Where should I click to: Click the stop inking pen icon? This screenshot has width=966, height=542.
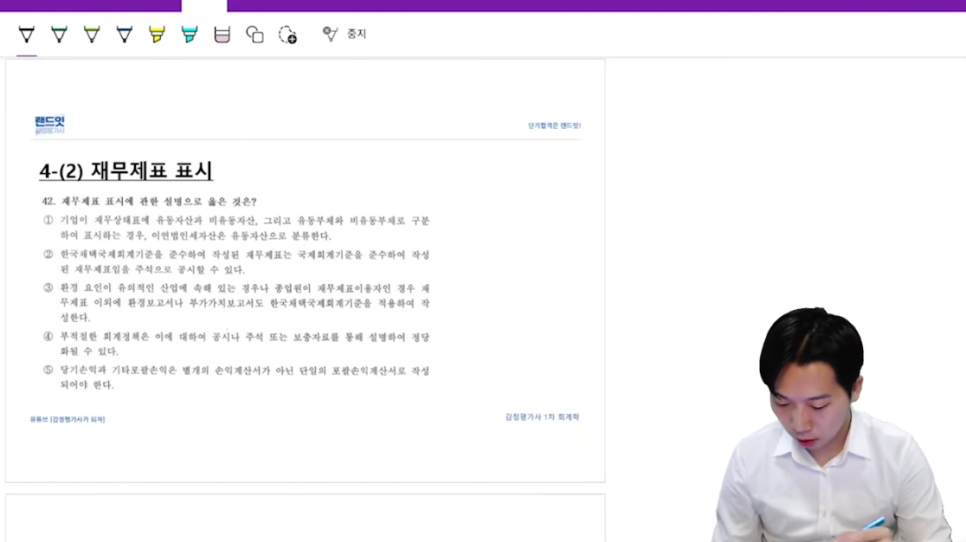coord(330,34)
